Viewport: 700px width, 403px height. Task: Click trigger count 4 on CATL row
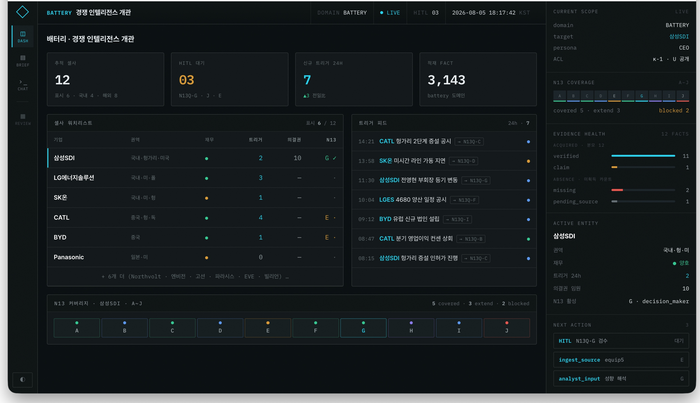[x=260, y=218]
